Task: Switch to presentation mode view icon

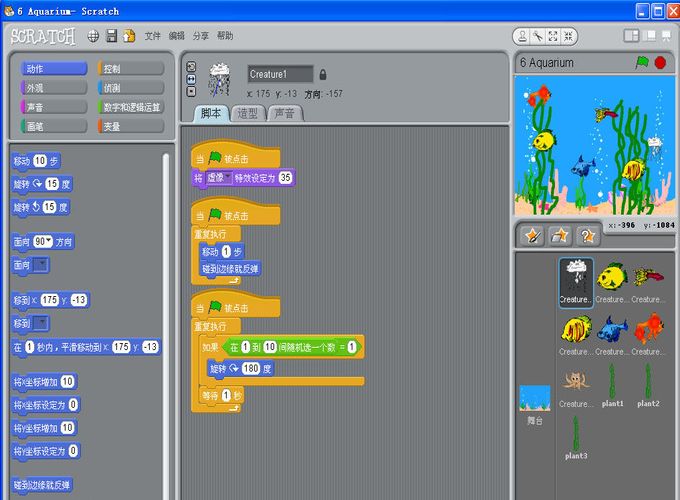Action: pyautogui.click(x=667, y=36)
